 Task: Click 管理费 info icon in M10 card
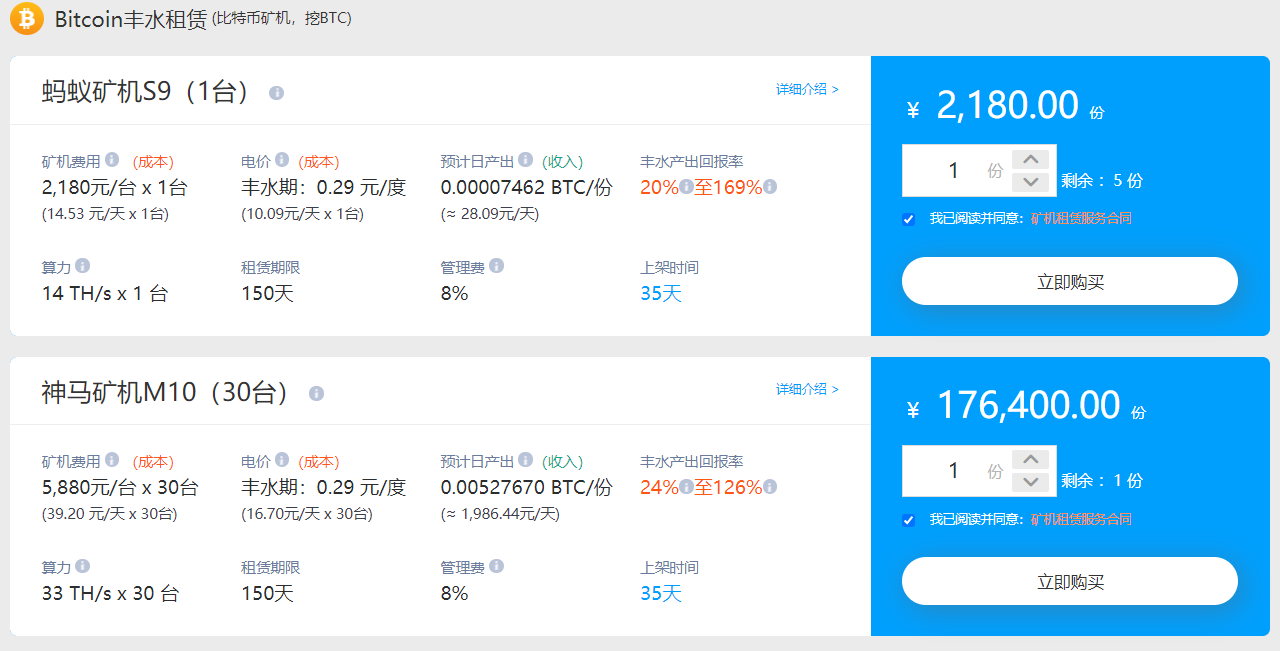tap(496, 566)
